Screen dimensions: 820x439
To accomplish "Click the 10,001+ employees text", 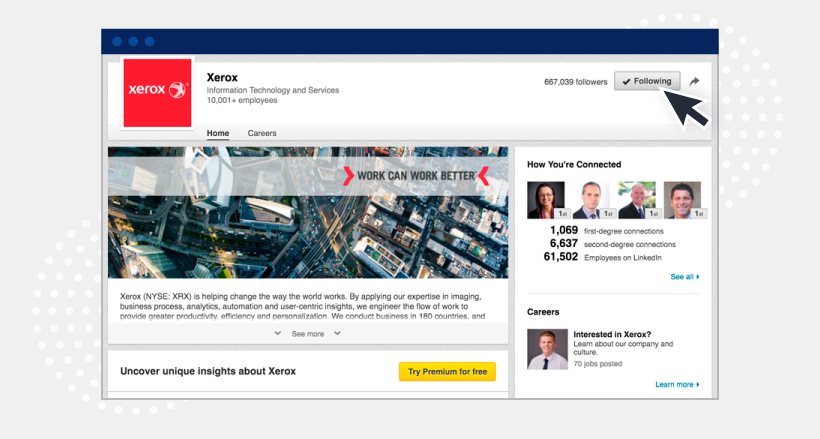I will (242, 100).
